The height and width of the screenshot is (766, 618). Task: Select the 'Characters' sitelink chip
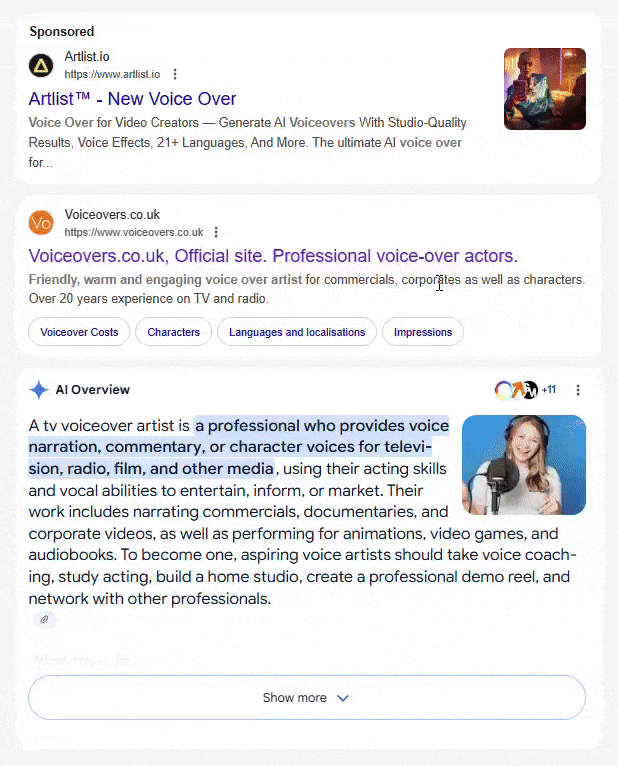pos(173,332)
